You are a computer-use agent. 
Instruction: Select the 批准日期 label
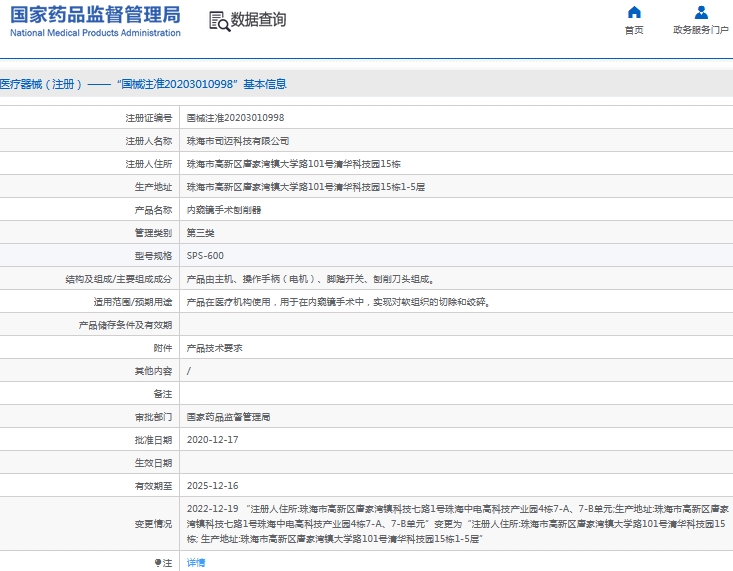153,440
